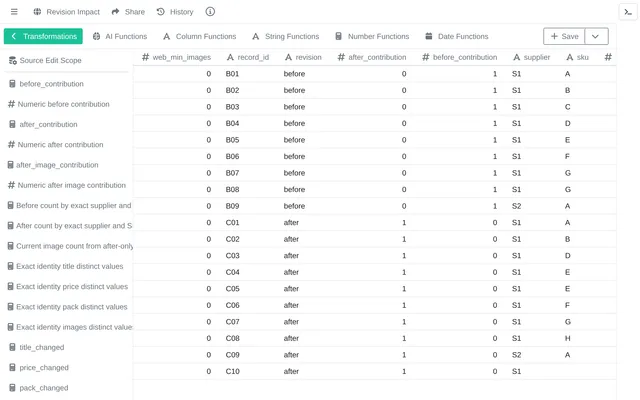Screen dimensions: 640x400
Task: Click the Source Edit Scope database icon
Action: coord(13,60)
